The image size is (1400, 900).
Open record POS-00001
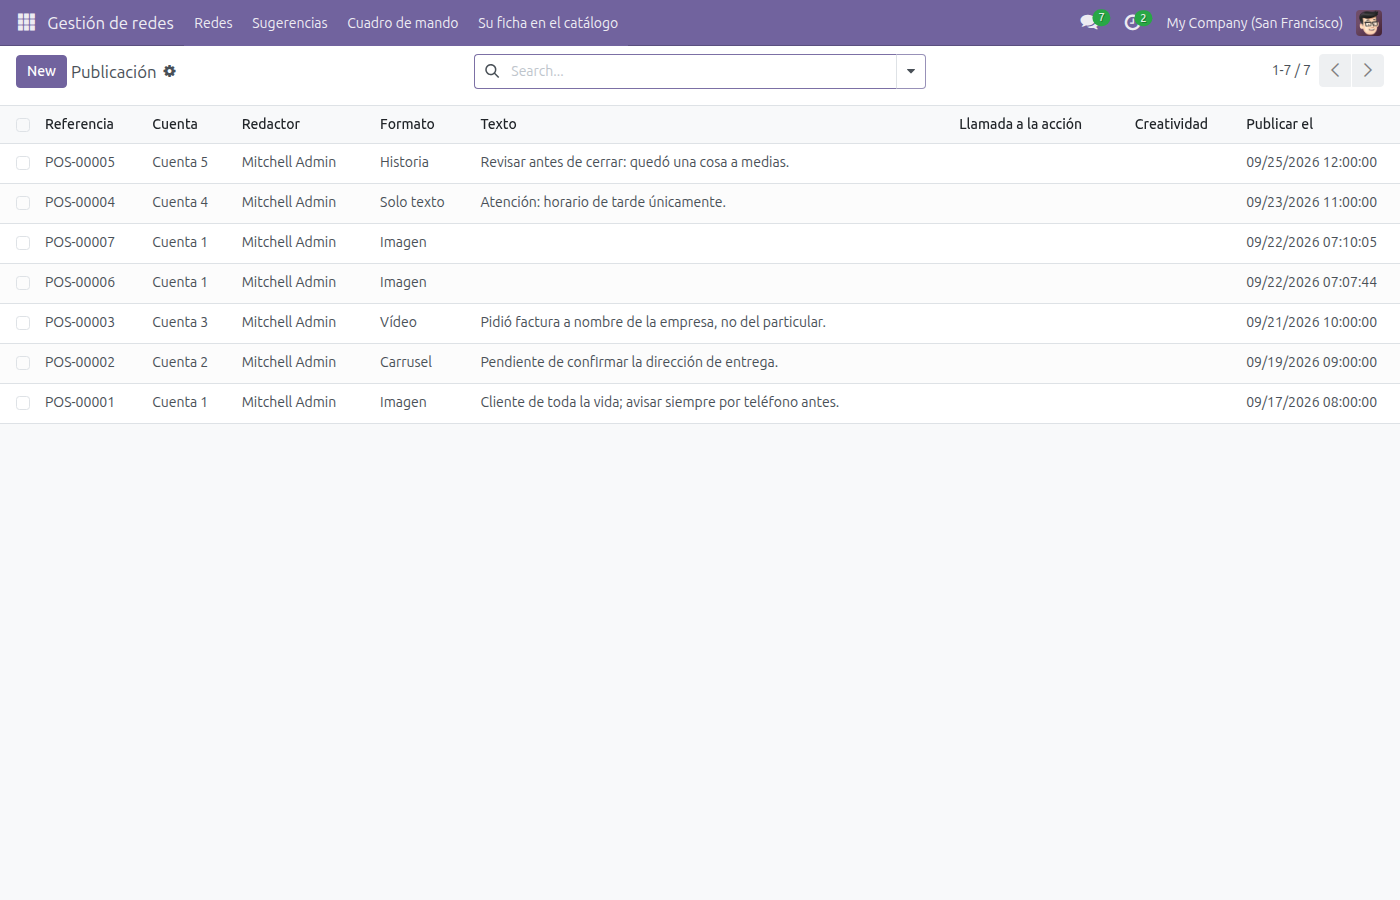(80, 402)
